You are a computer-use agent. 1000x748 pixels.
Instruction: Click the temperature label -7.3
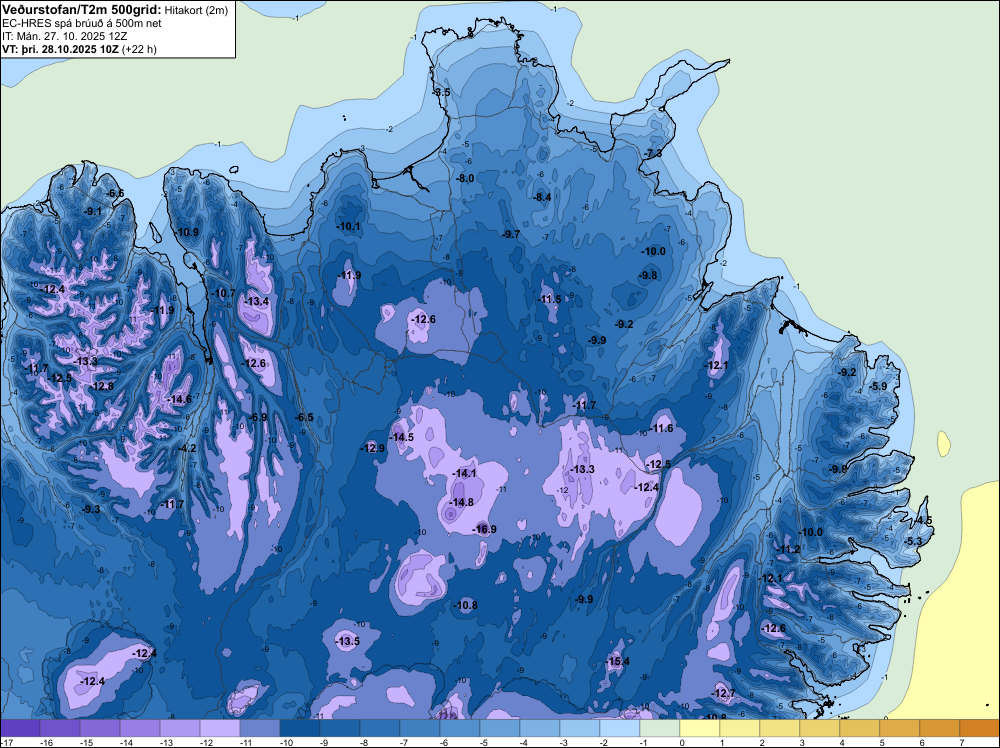click(653, 154)
